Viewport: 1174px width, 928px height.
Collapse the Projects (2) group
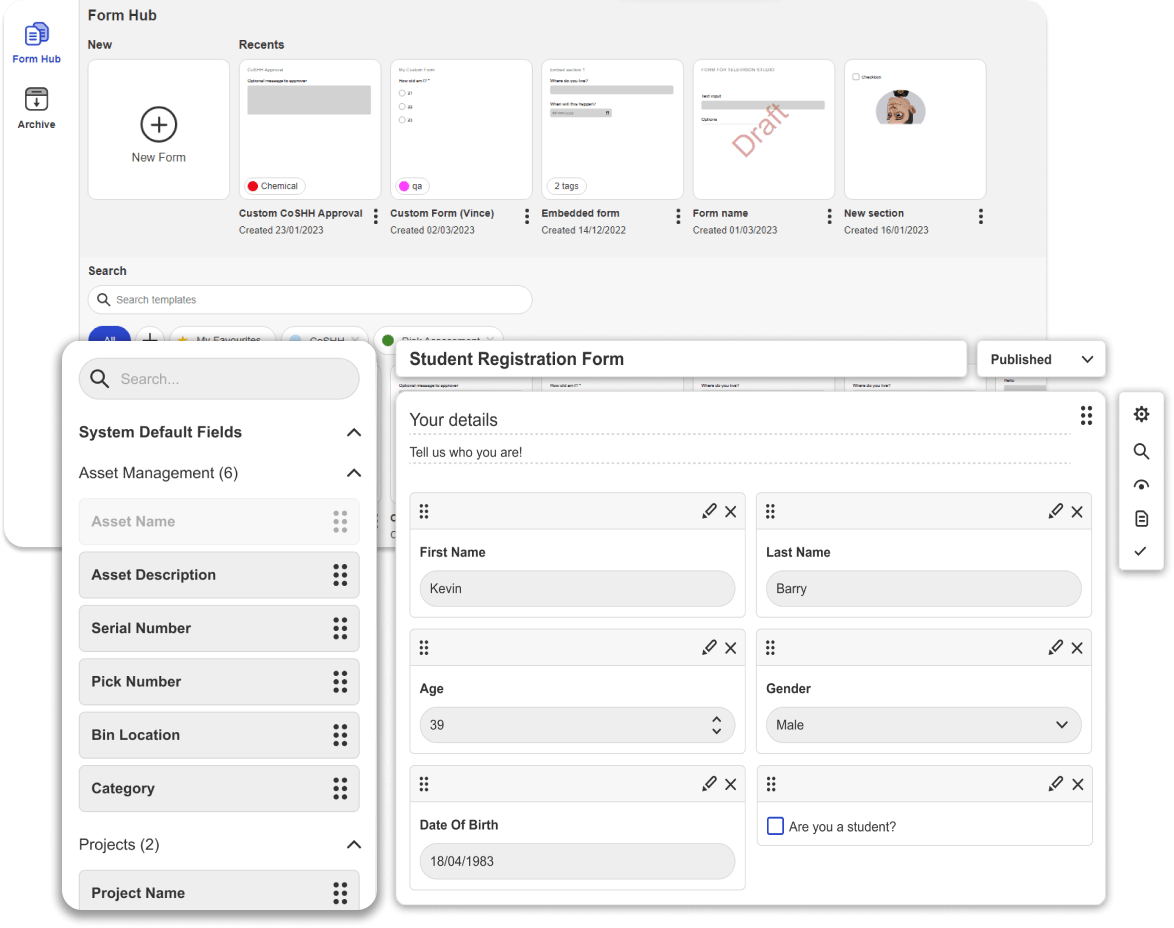(x=353, y=845)
